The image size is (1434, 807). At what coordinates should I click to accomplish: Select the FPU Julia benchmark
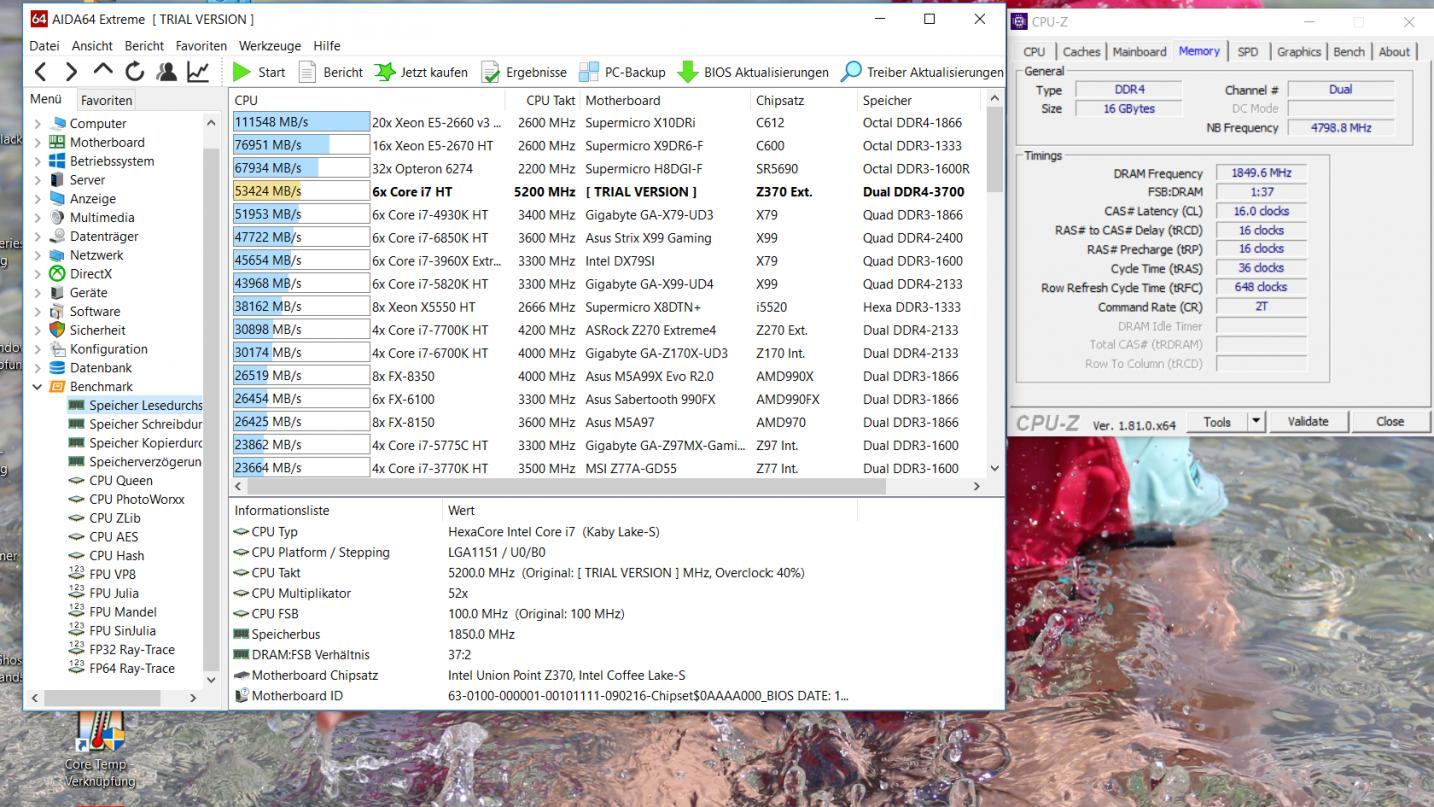[113, 593]
